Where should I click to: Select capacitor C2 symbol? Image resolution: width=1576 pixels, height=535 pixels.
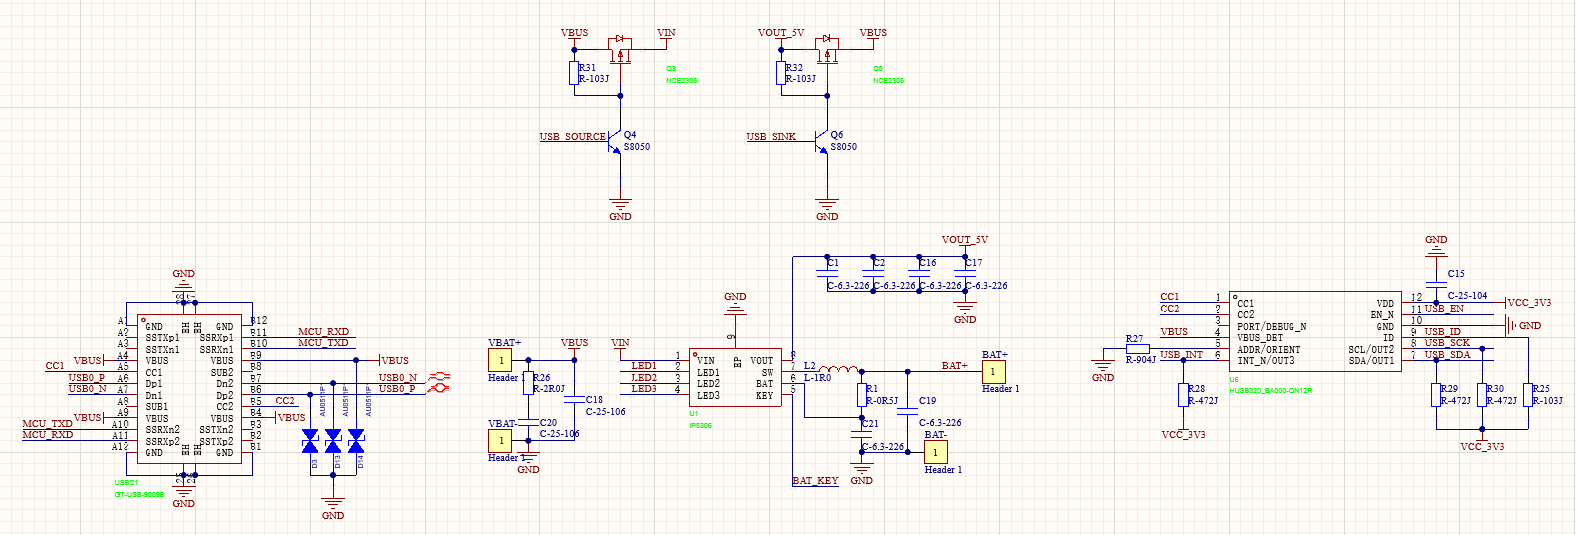(x=873, y=273)
